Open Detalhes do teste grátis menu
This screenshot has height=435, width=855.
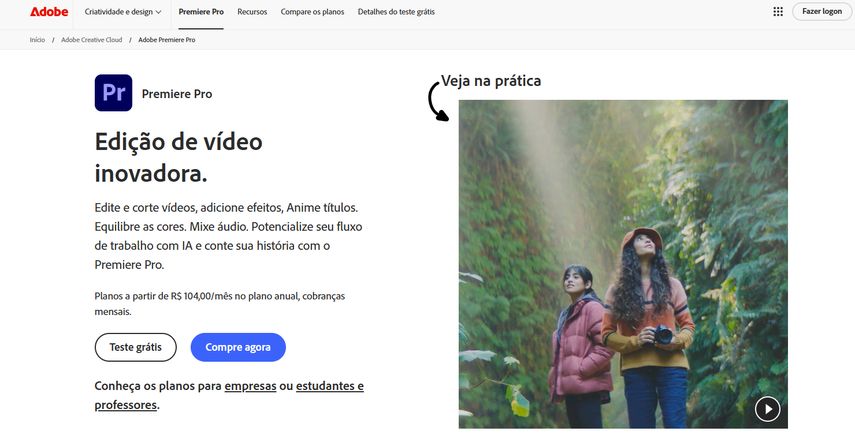(x=396, y=11)
